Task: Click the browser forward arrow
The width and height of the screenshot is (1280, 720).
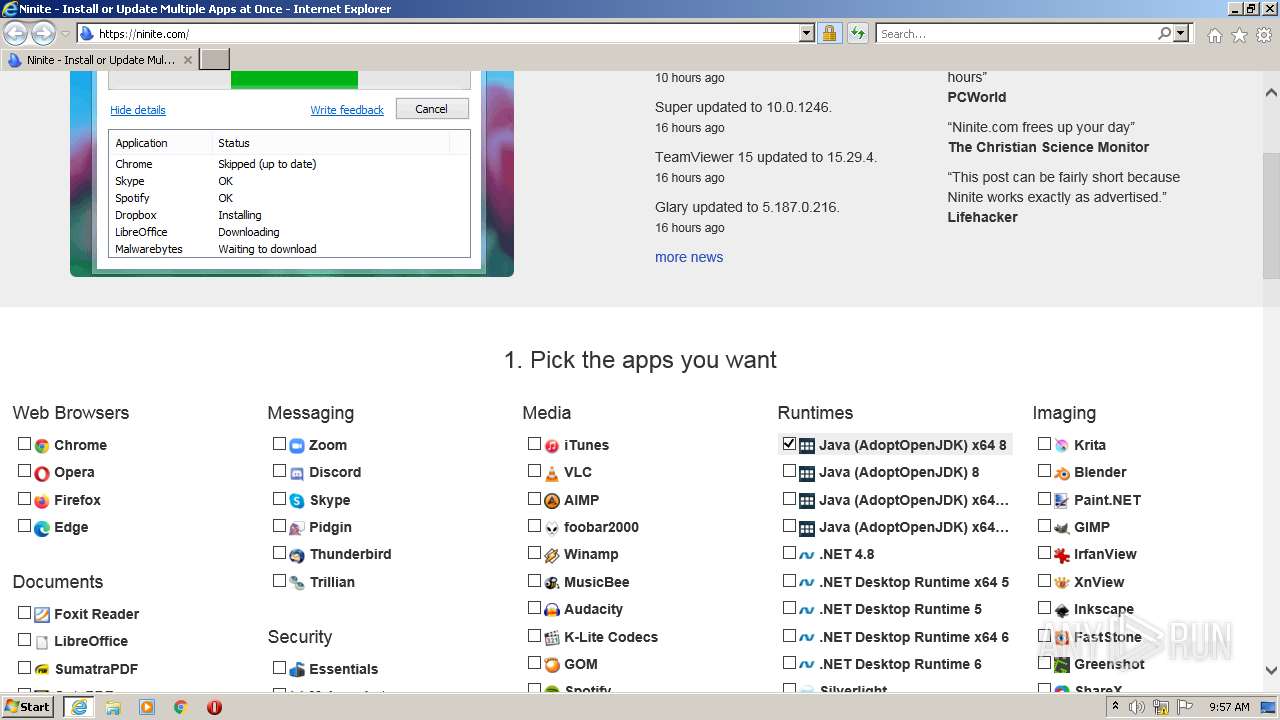Action: click(43, 33)
